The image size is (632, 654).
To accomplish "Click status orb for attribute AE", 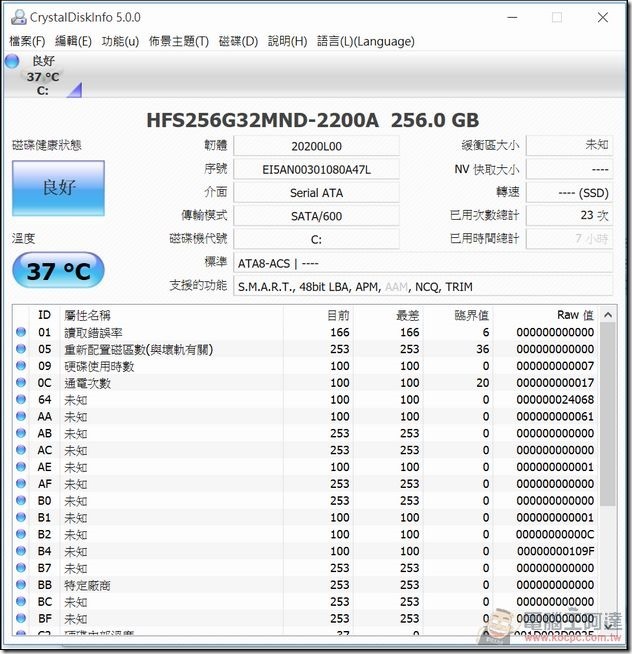I will click(21, 467).
